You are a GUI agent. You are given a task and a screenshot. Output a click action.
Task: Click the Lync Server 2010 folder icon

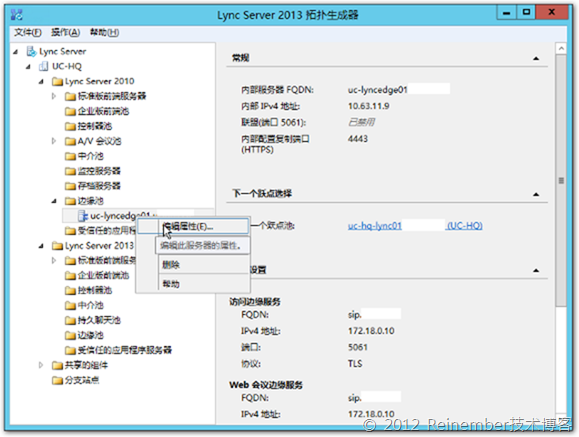(57, 81)
